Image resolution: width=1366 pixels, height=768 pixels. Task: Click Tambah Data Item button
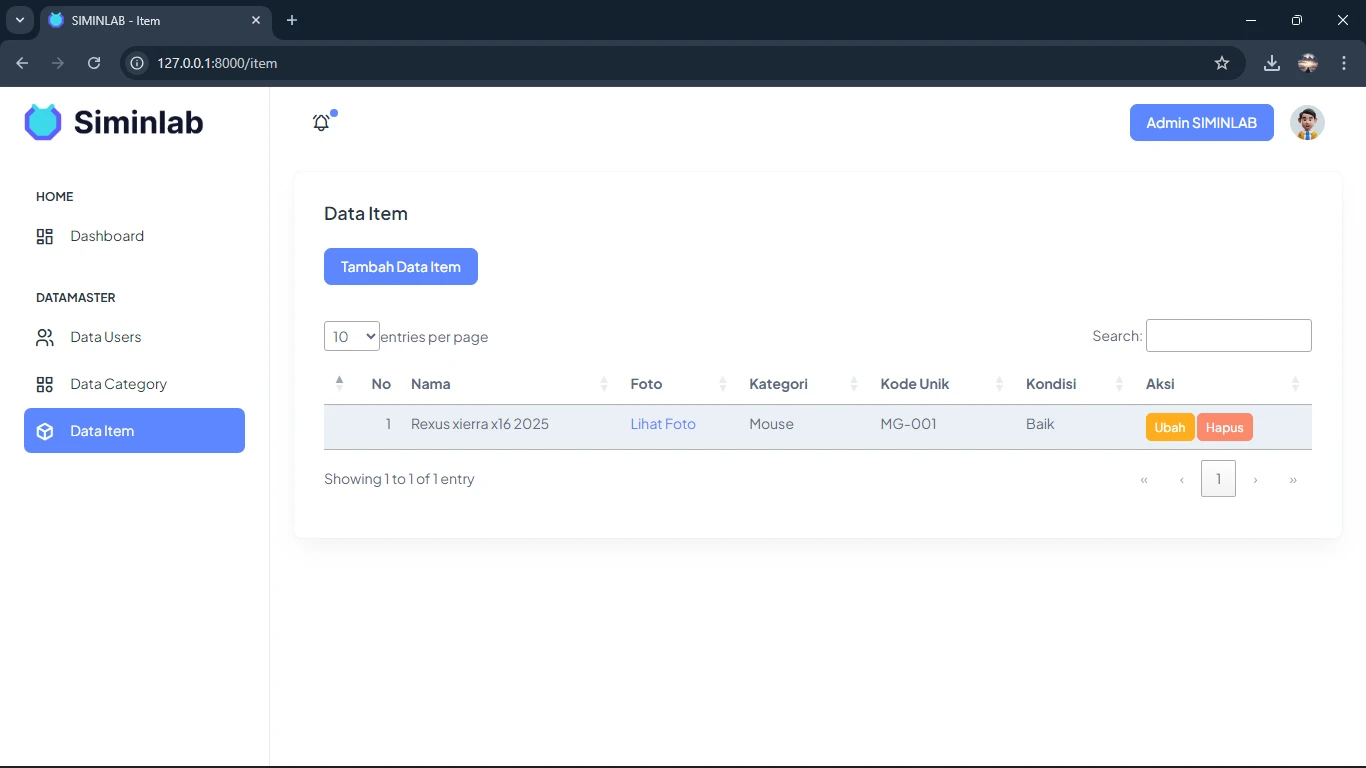point(400,267)
